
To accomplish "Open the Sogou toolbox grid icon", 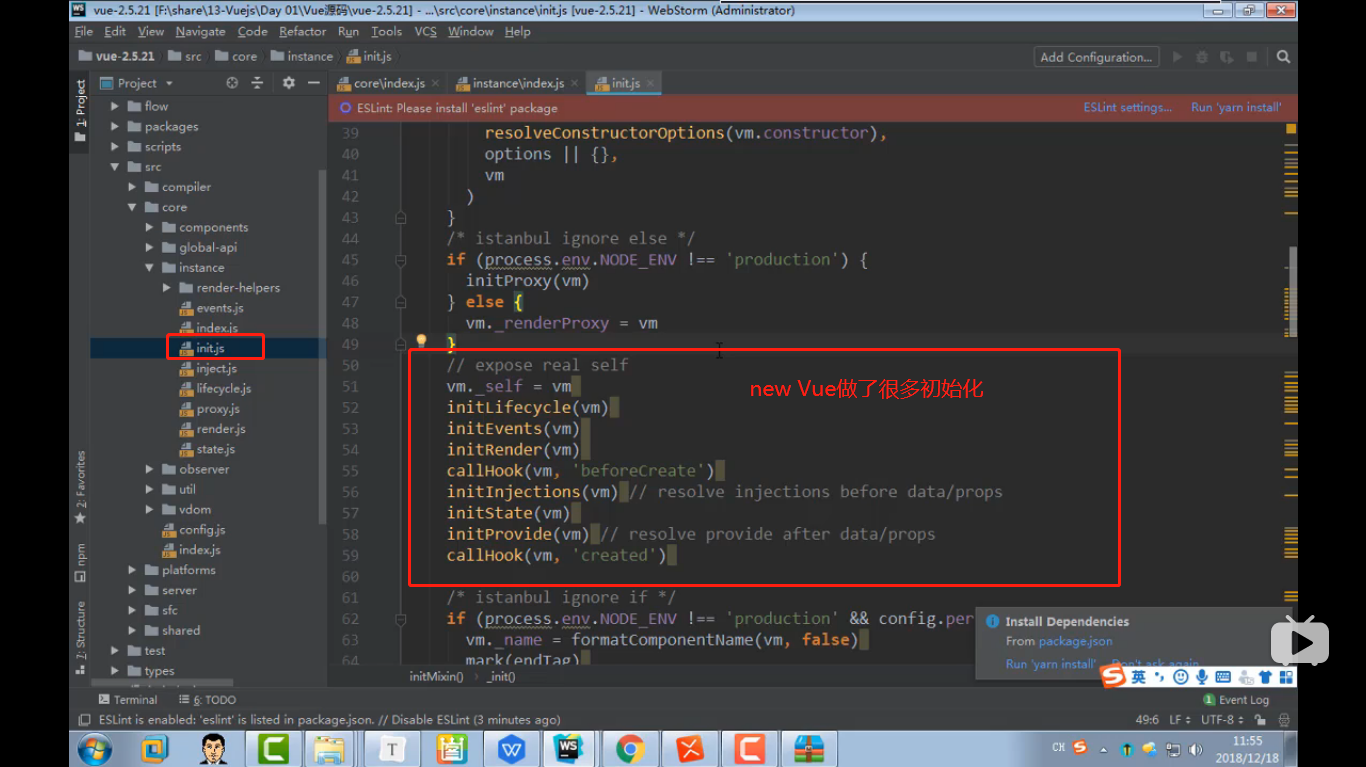I will coord(1286,677).
